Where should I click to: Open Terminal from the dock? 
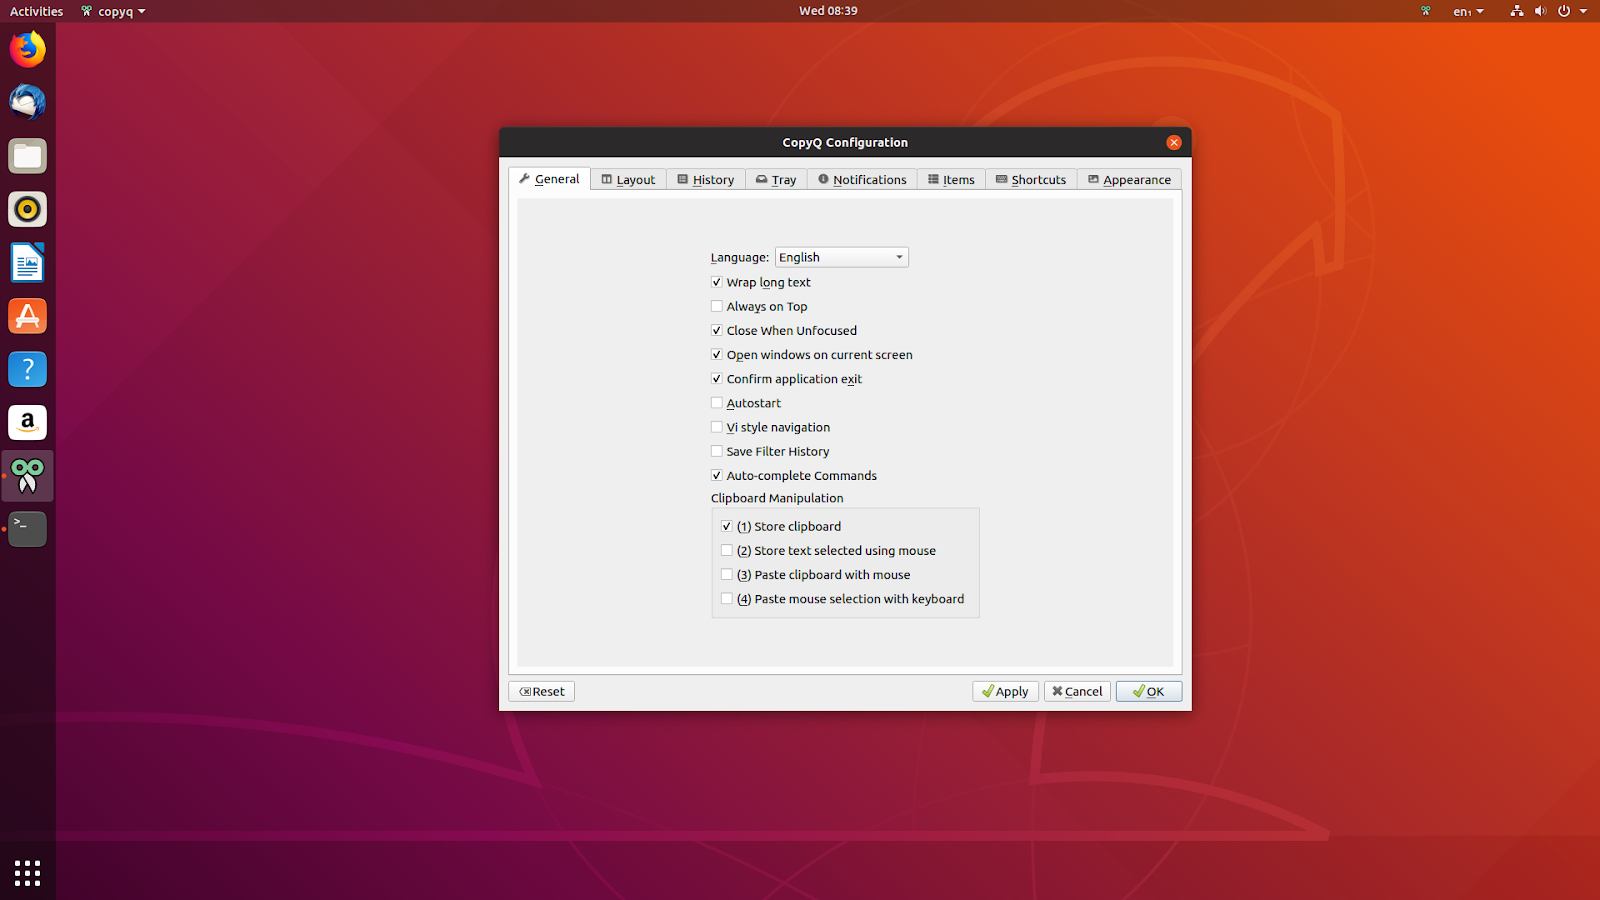(28, 529)
